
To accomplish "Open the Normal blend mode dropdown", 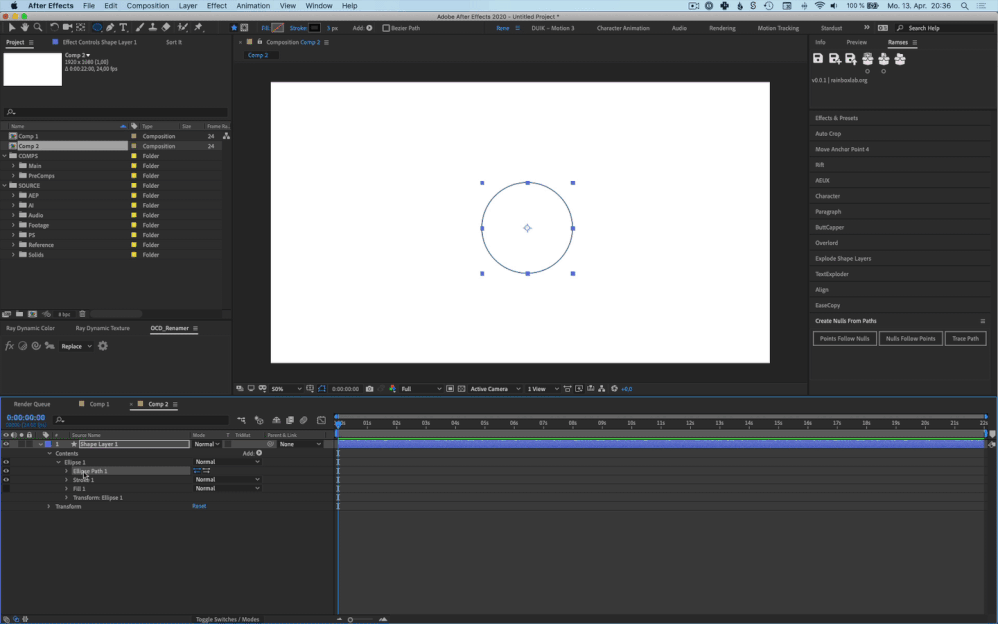I will [206, 444].
